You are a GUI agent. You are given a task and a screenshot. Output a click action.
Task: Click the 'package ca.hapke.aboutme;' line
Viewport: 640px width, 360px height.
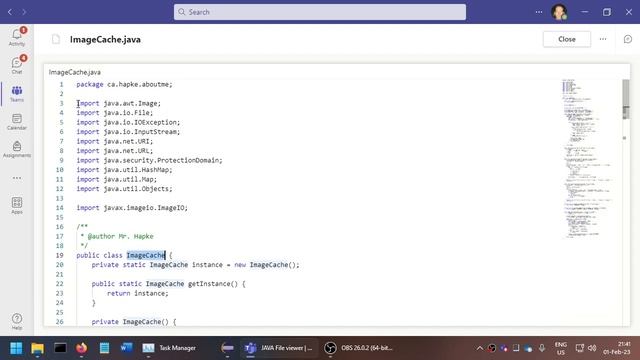pos(124,84)
